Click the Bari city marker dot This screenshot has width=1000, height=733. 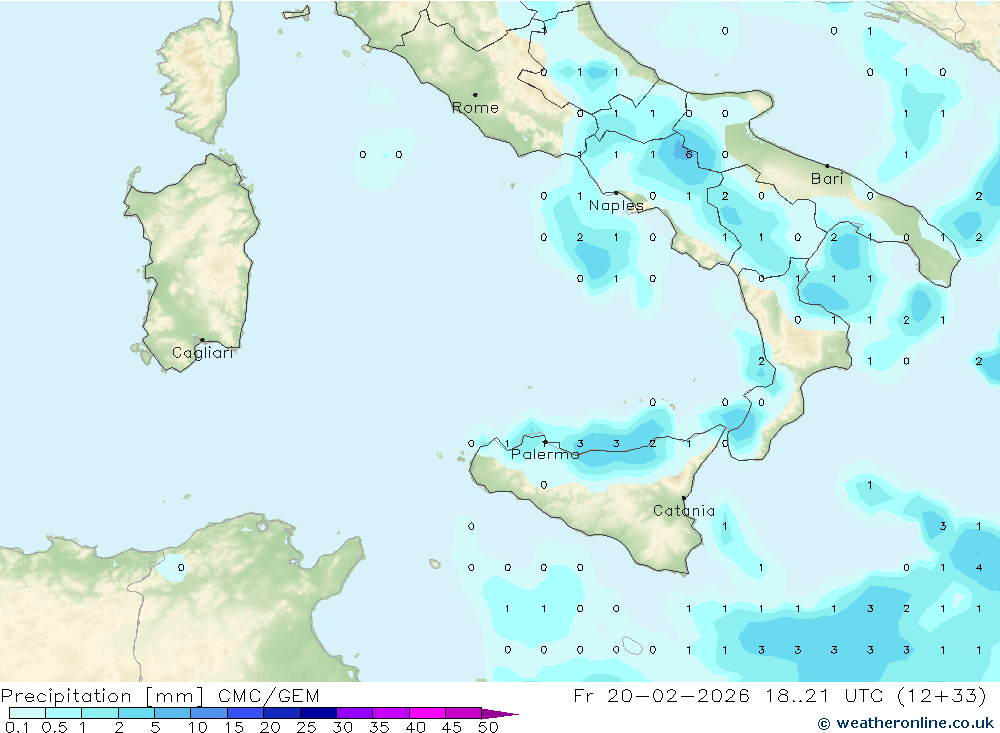point(827,166)
